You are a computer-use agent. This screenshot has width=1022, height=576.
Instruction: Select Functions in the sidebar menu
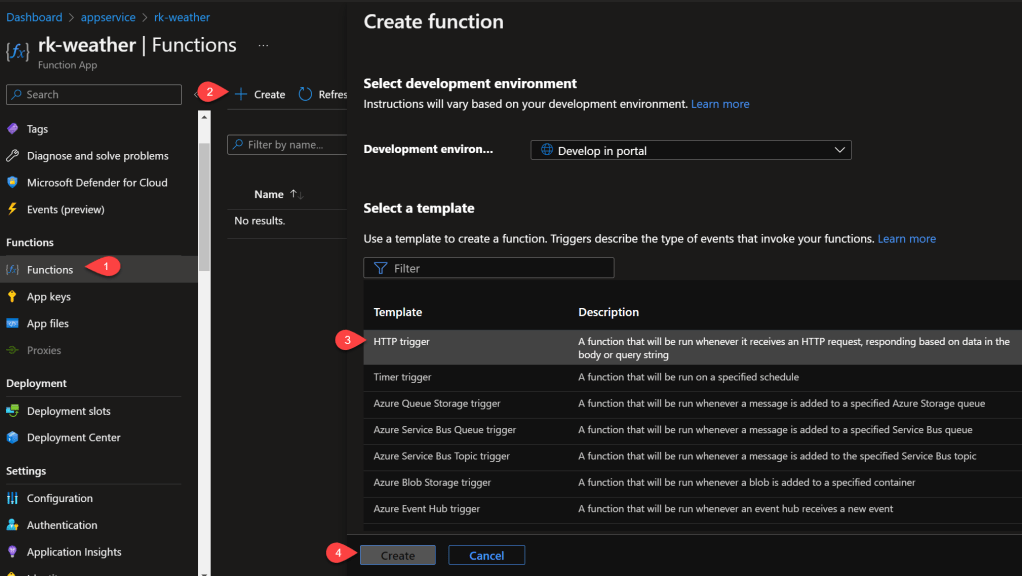tap(50, 270)
